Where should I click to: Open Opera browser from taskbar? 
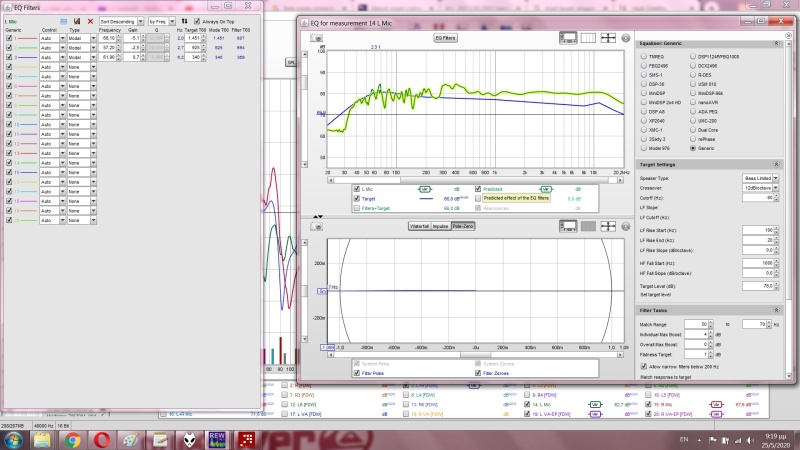[x=102, y=440]
